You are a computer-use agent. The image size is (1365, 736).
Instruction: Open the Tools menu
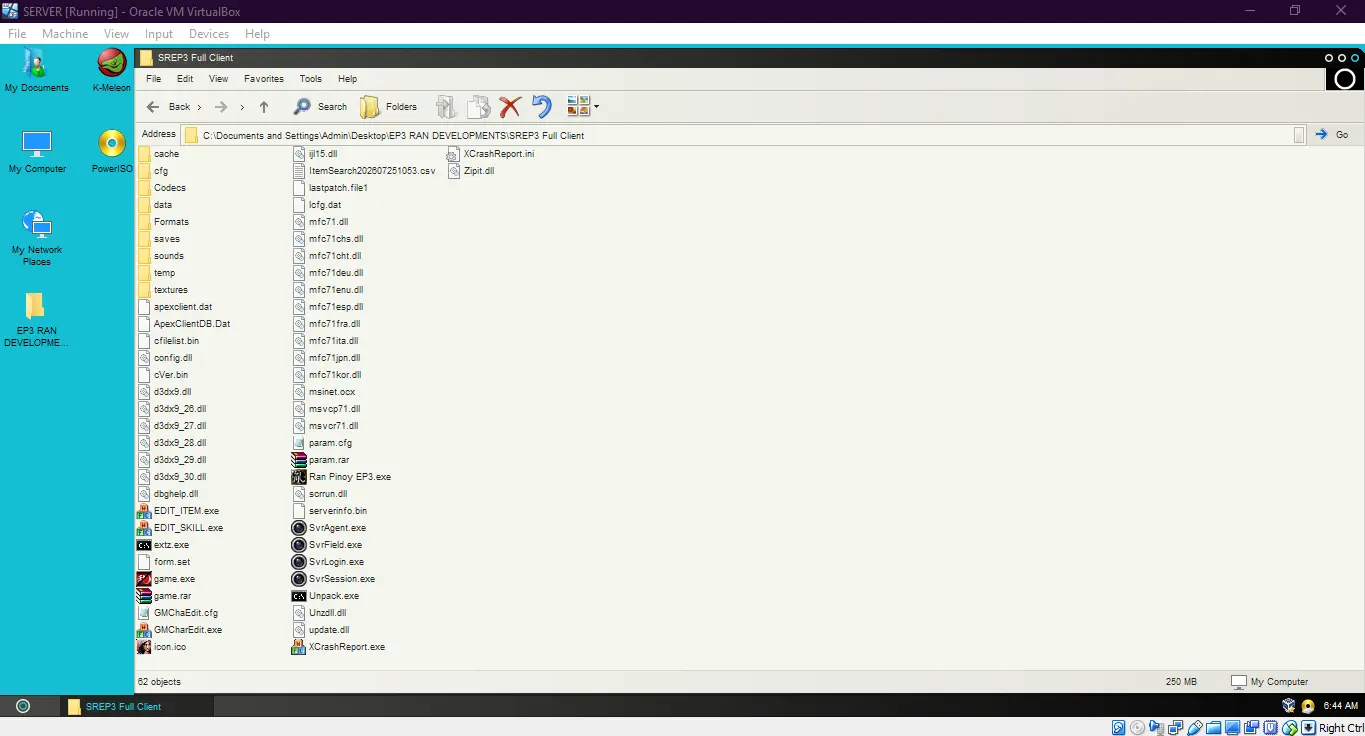(311, 79)
